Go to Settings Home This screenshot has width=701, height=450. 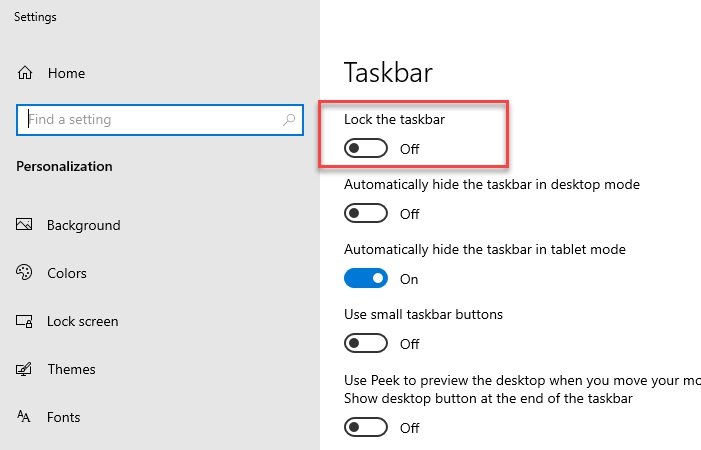[x=66, y=73]
